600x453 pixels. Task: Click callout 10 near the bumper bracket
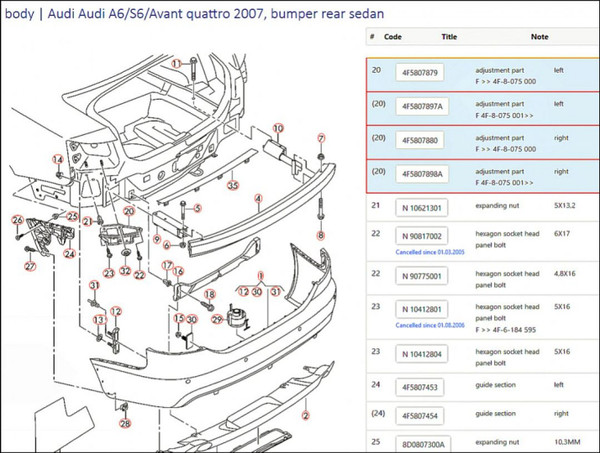(278, 128)
